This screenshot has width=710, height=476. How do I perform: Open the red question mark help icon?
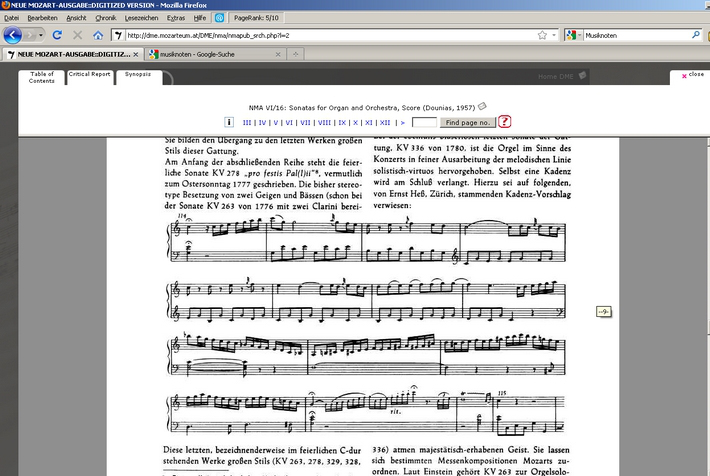pos(504,122)
